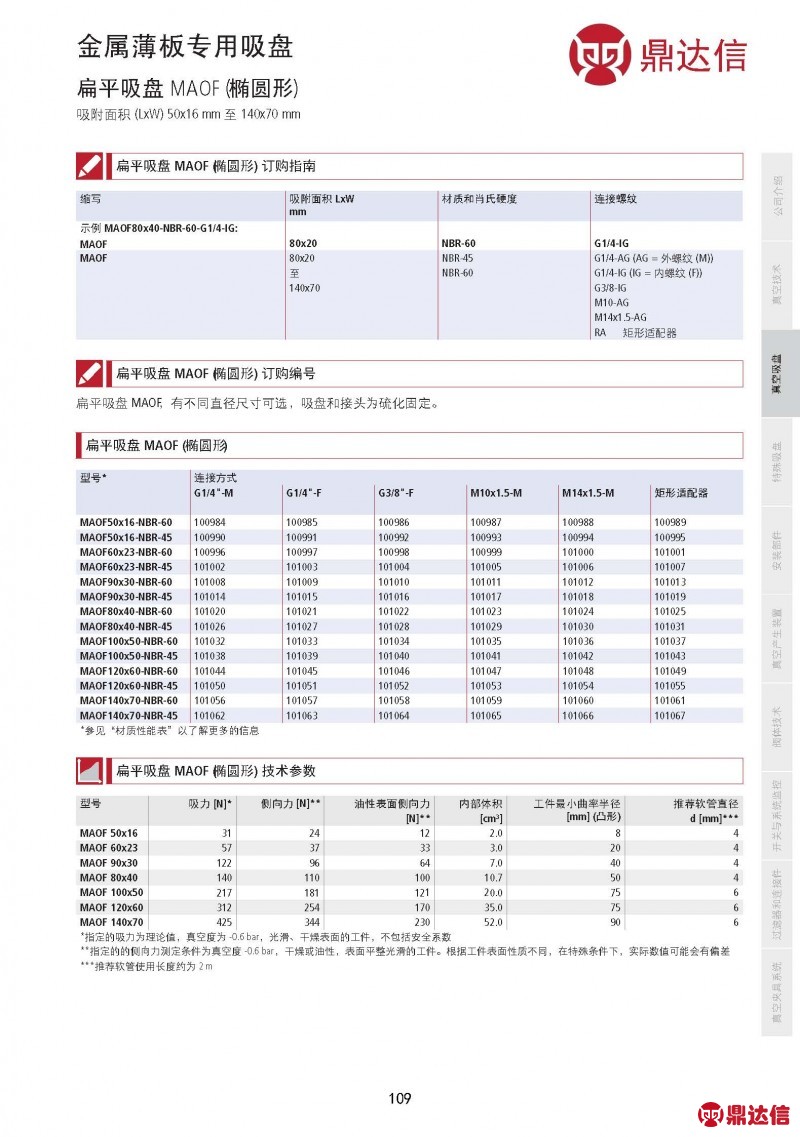
Task: Click the 连接螺纹 column header
Action: click(x=615, y=199)
